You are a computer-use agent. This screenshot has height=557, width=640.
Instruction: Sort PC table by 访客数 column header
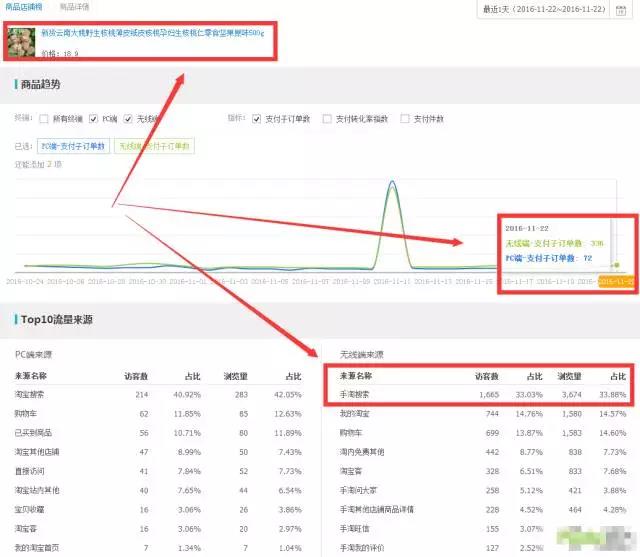point(136,376)
